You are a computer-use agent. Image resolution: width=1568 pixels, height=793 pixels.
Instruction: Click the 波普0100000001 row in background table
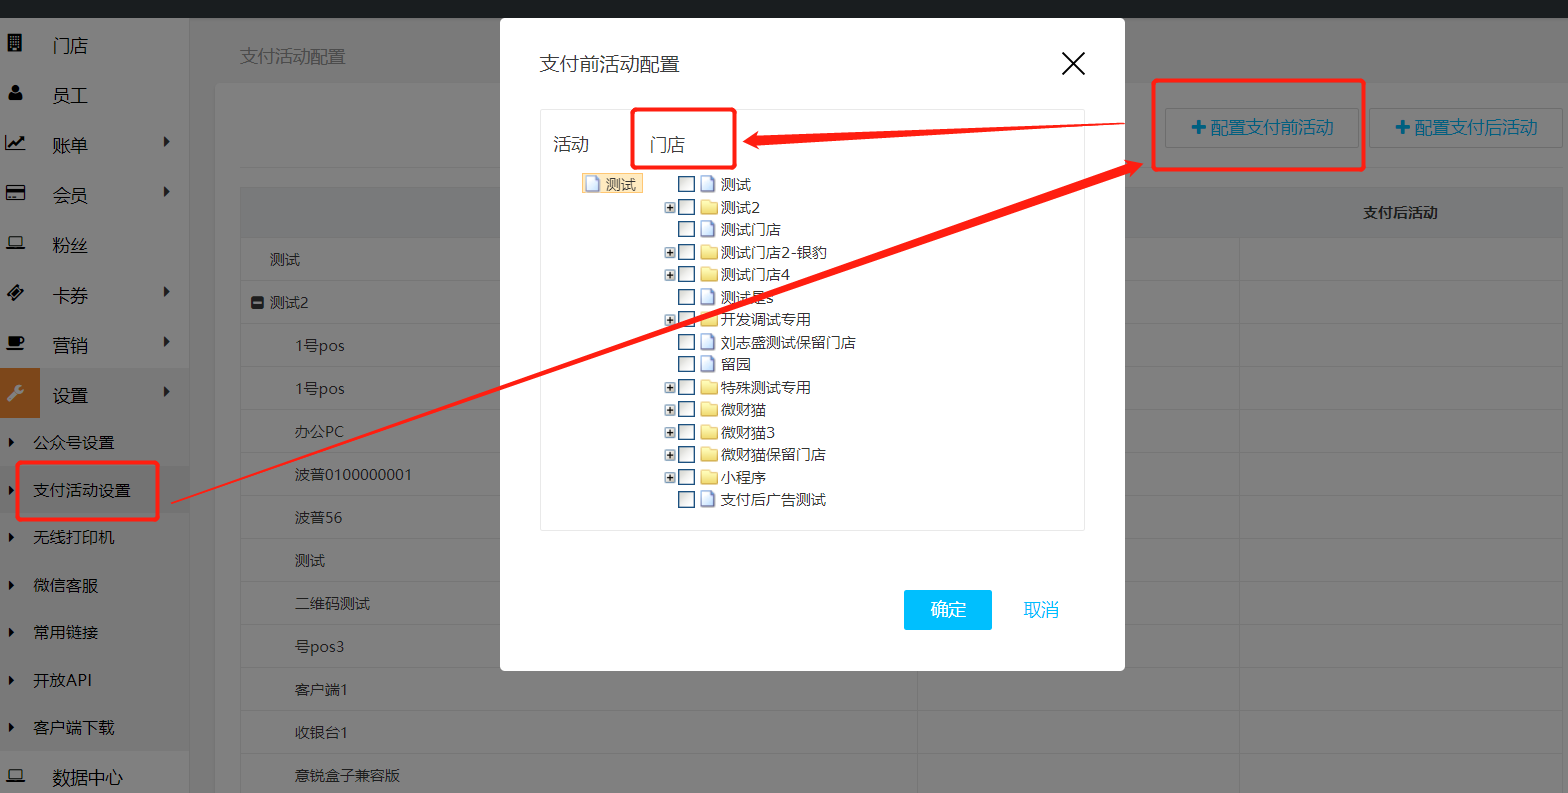(x=579, y=474)
